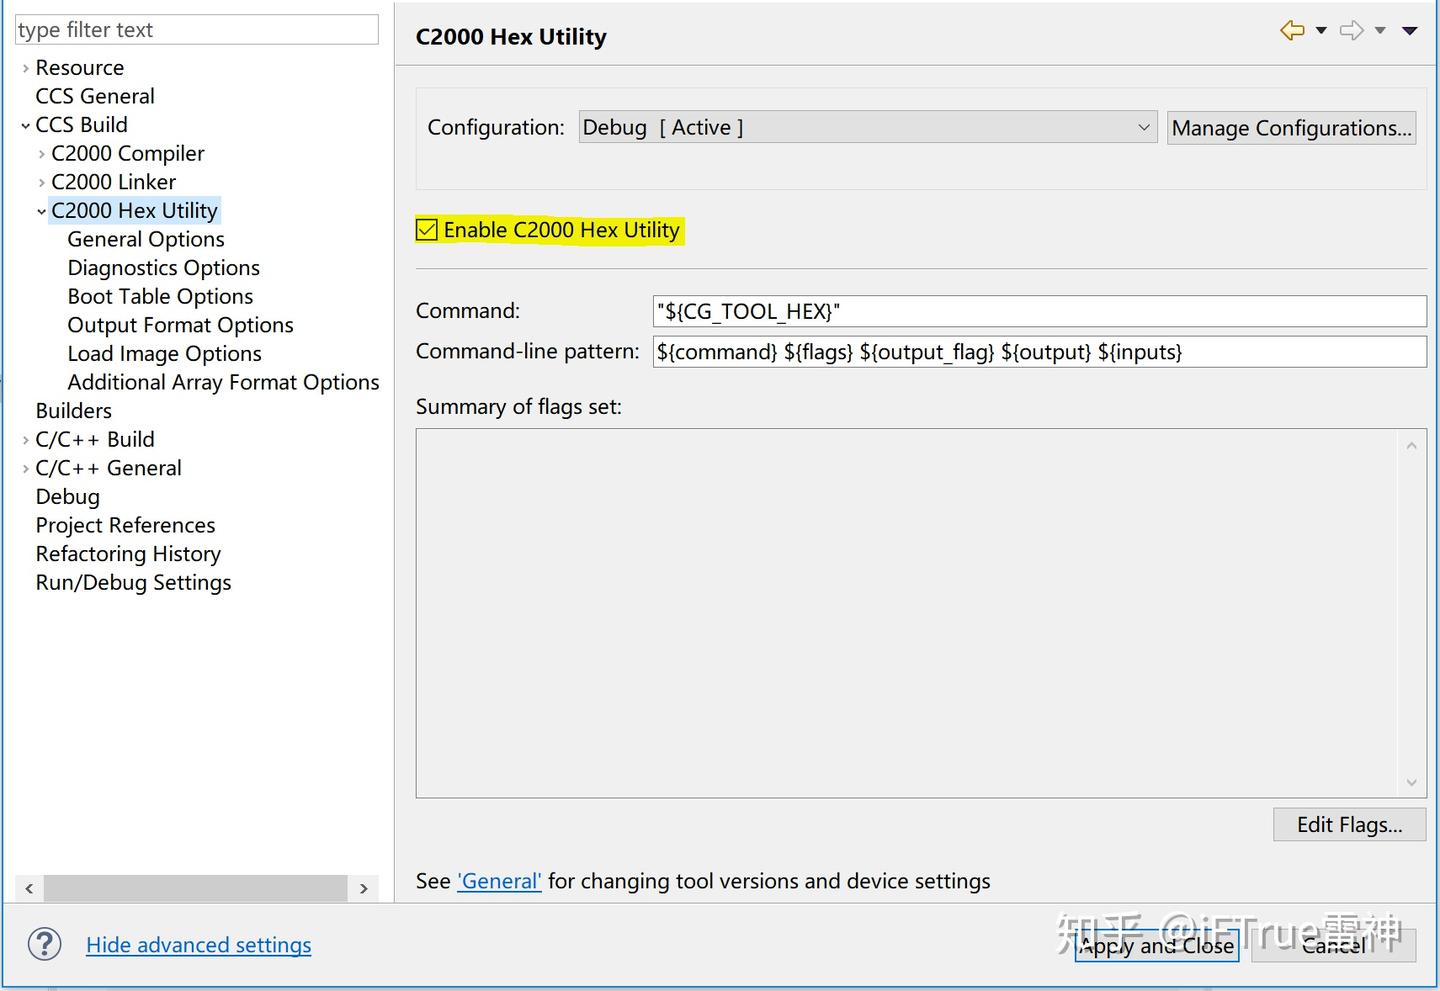Click the forward navigation arrow icon
This screenshot has width=1440, height=991.
1351,31
